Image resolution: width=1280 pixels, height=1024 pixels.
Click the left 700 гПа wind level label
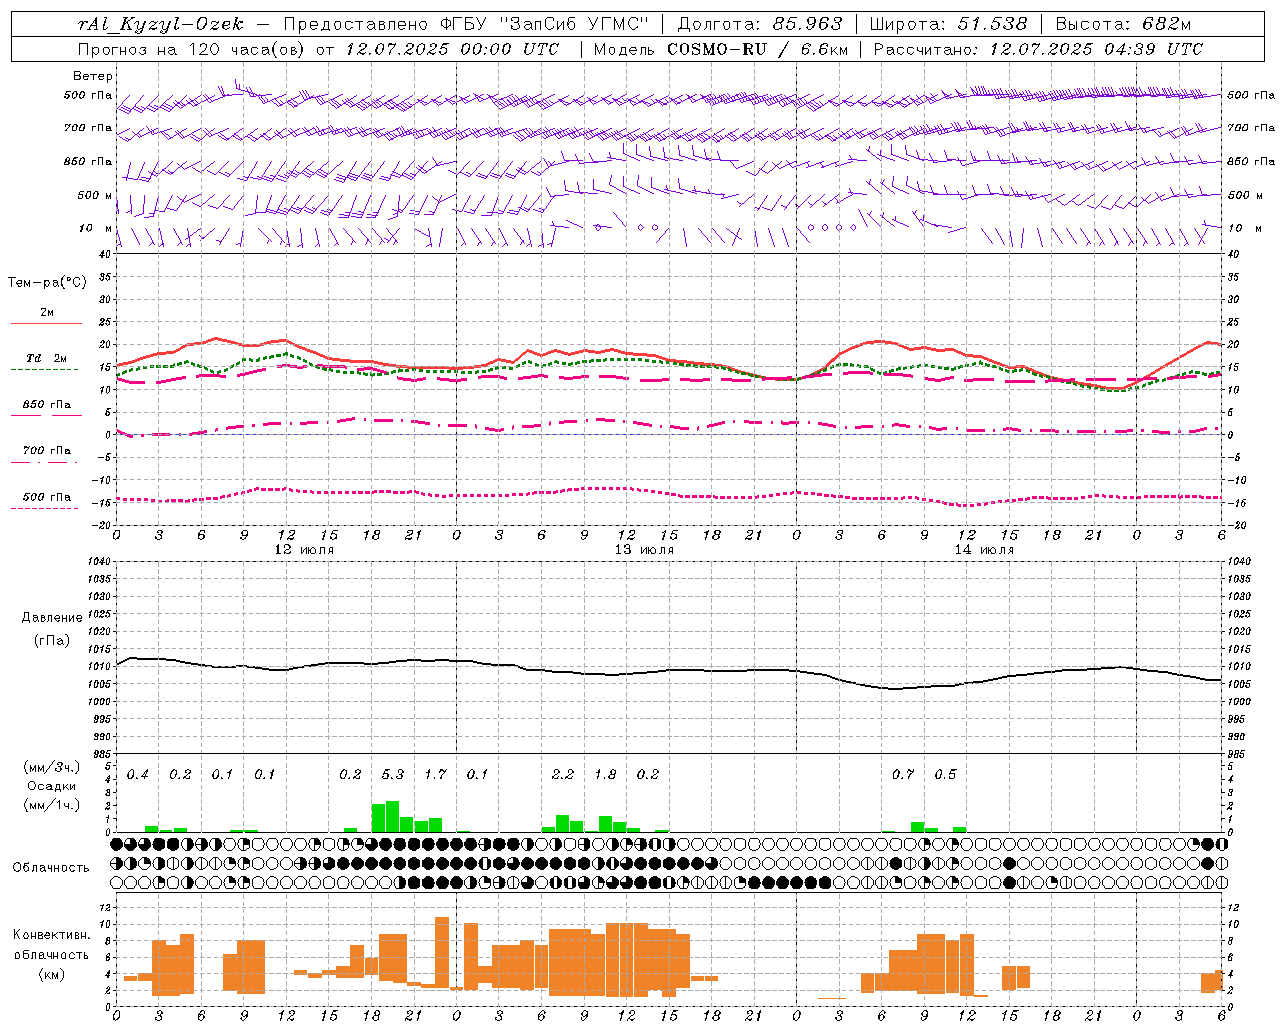[x=88, y=128]
